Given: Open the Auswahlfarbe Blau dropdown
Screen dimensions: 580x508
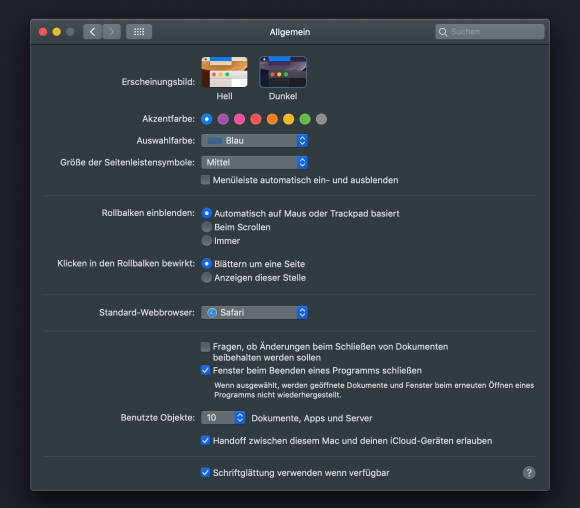Looking at the screenshot, I should click(x=254, y=141).
